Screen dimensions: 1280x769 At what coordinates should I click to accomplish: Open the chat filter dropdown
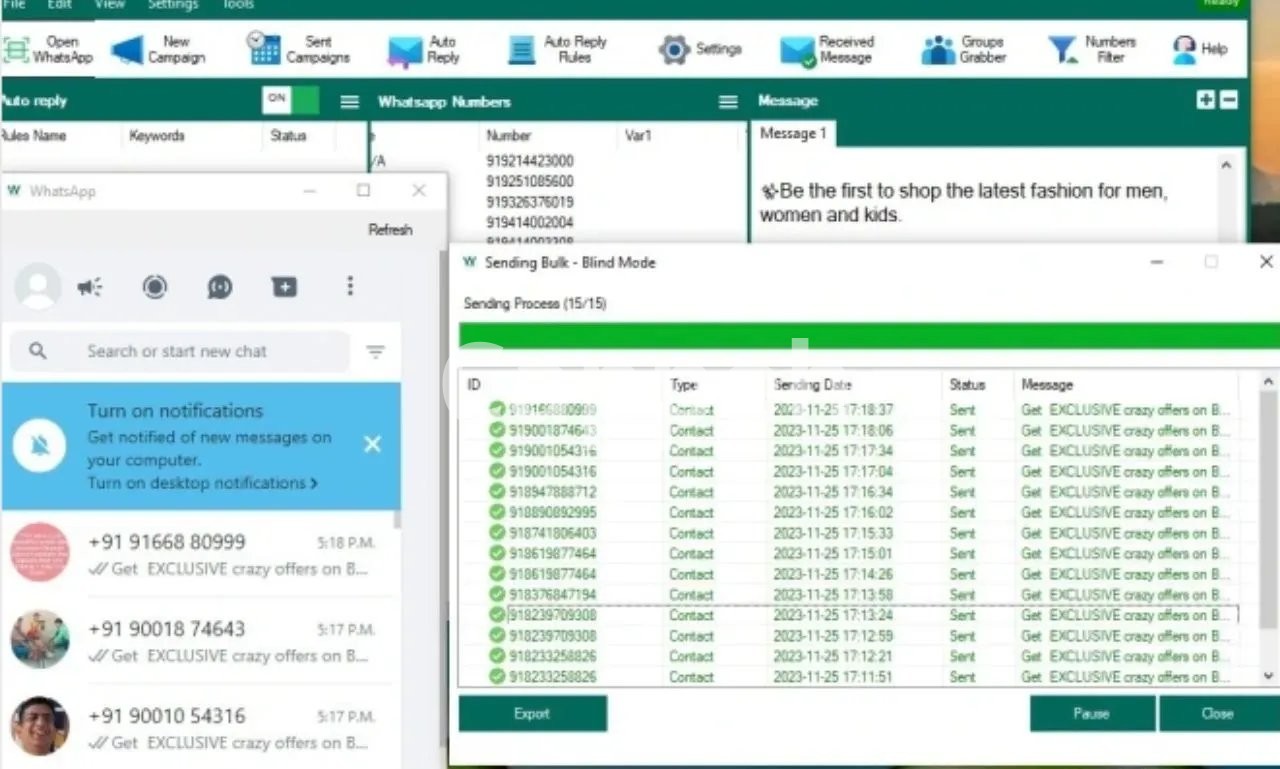pos(375,352)
